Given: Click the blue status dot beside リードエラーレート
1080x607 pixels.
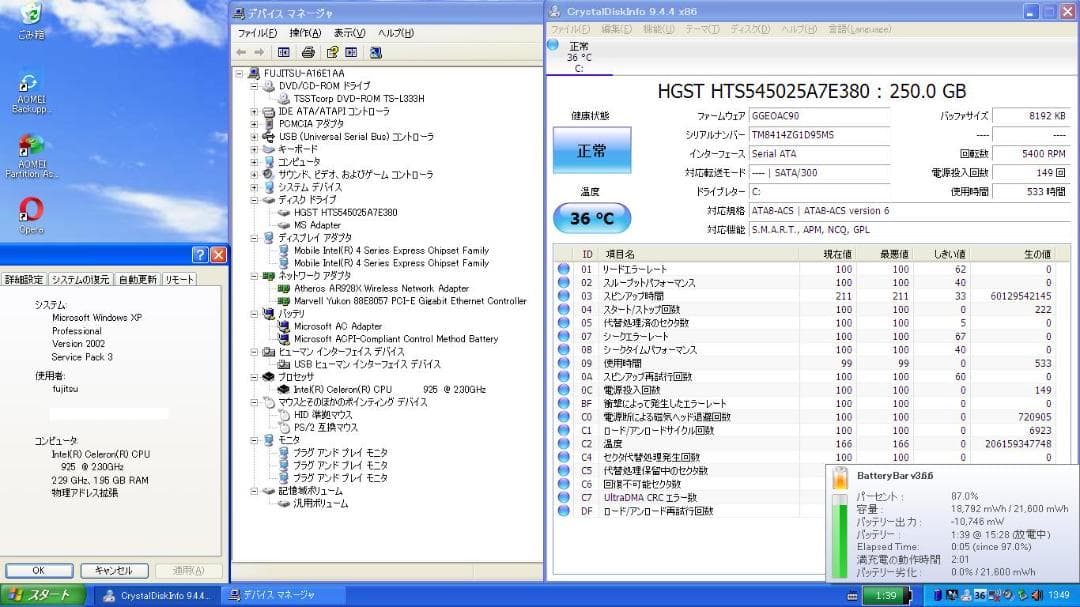Looking at the screenshot, I should coord(561,267).
